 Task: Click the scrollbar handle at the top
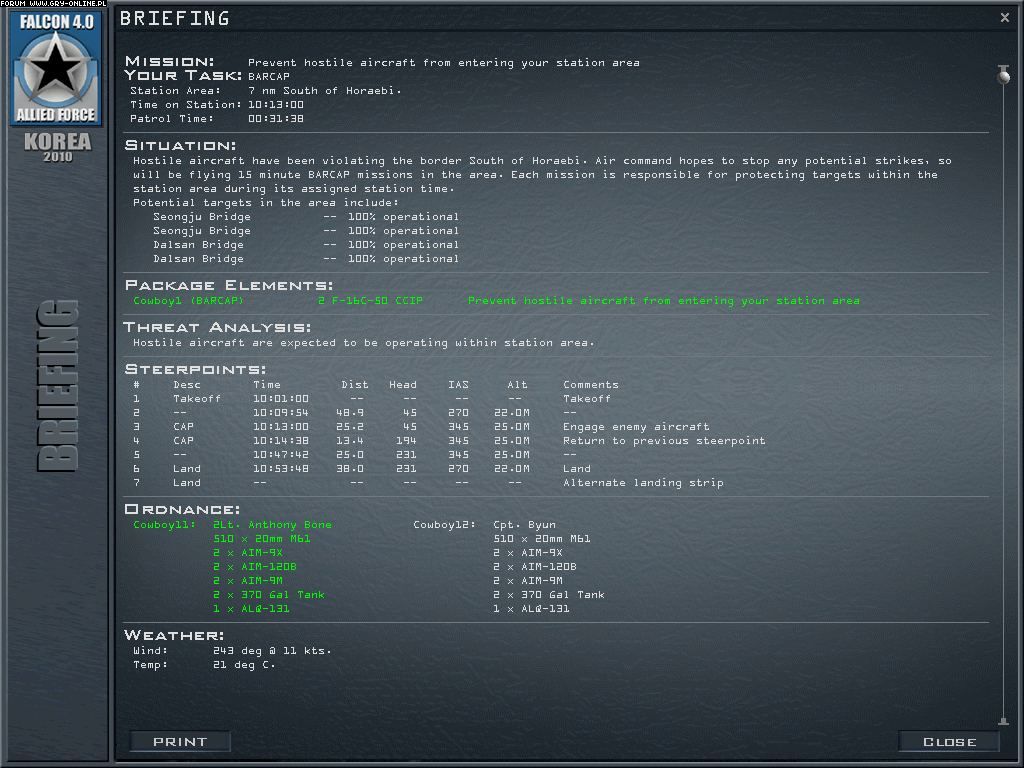pyautogui.click(x=1003, y=74)
